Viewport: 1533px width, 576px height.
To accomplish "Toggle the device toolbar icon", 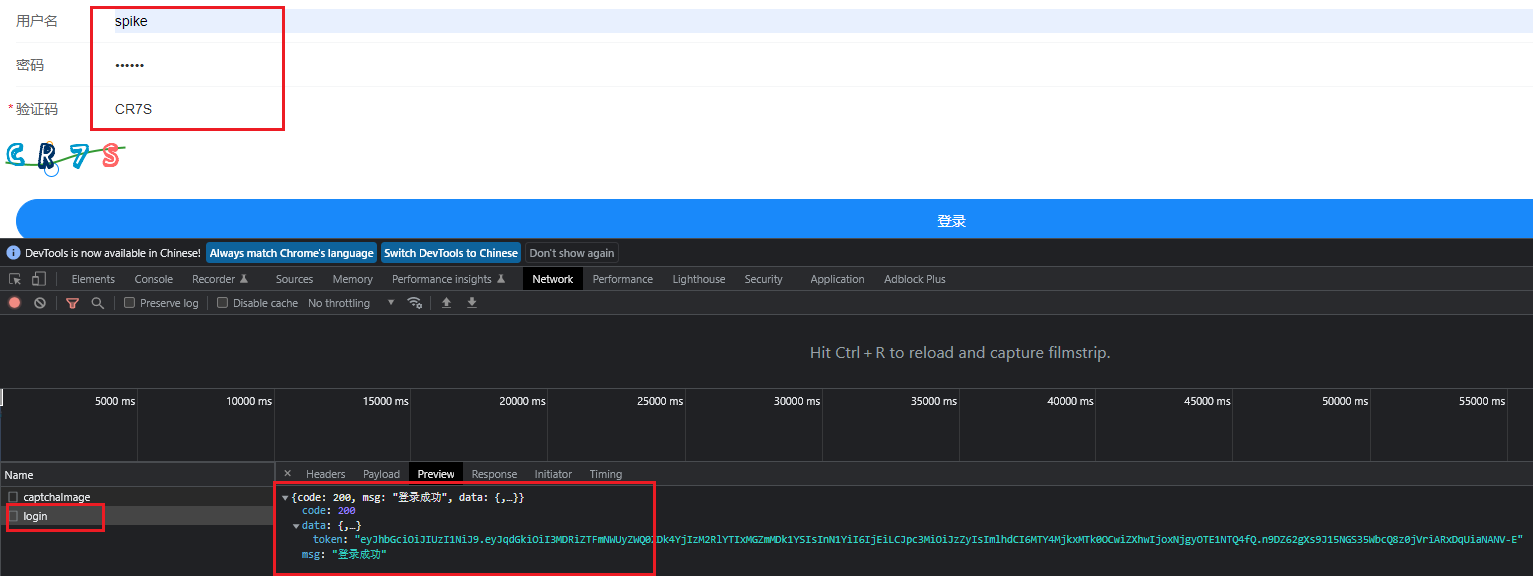I will point(38,279).
